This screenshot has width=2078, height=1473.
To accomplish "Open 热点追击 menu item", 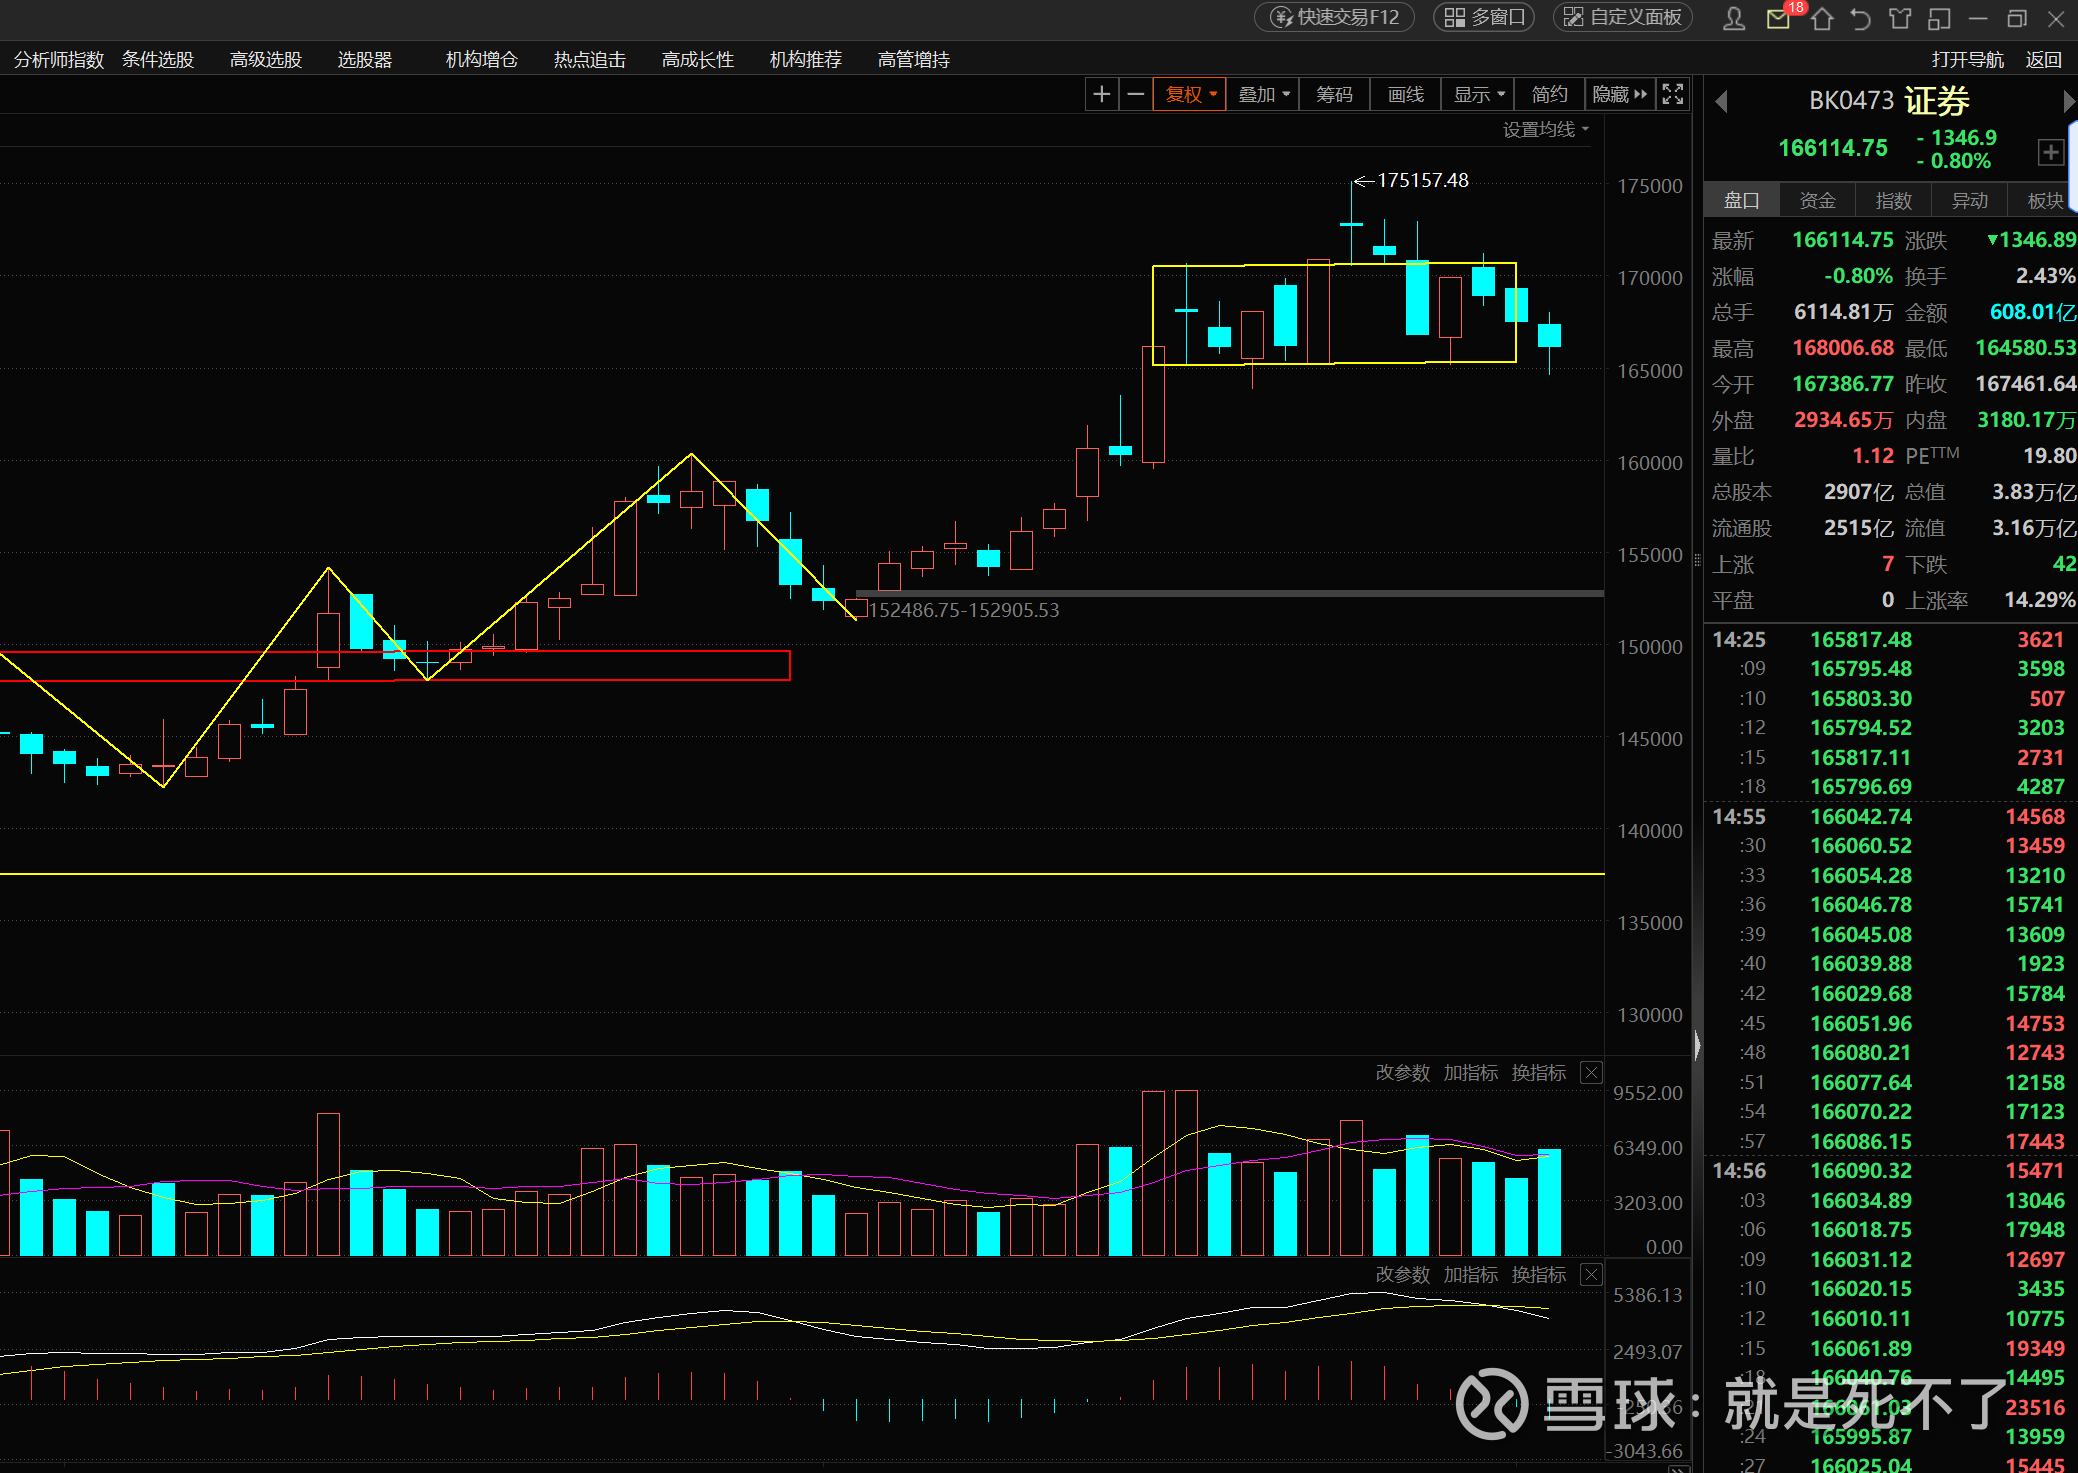I will [x=589, y=60].
